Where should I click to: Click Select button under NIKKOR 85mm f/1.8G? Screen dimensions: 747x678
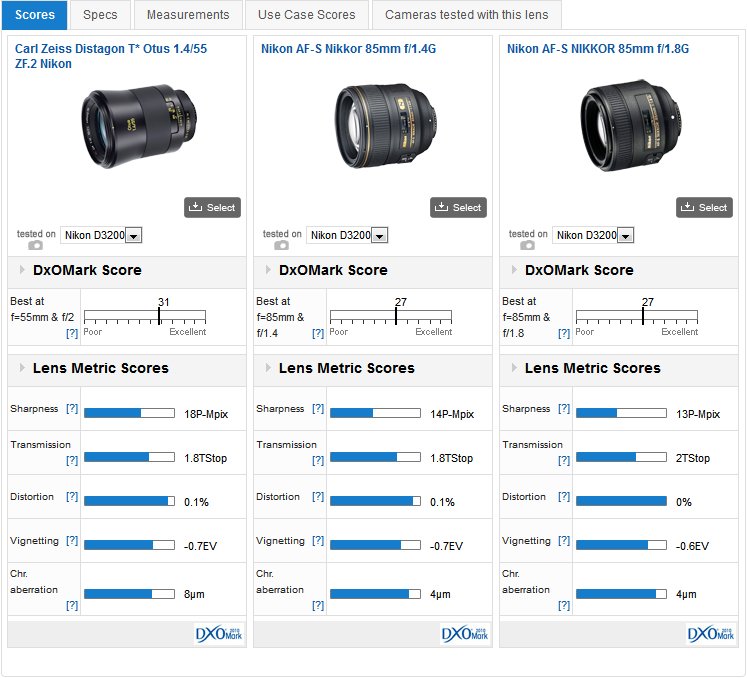pos(704,207)
